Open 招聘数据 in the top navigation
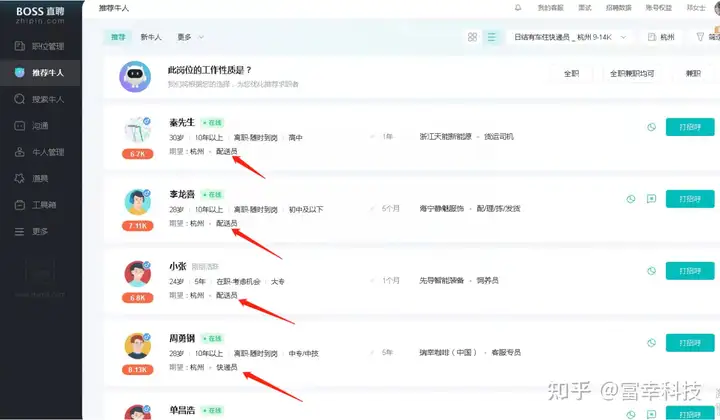720x420 pixels. click(620, 7)
